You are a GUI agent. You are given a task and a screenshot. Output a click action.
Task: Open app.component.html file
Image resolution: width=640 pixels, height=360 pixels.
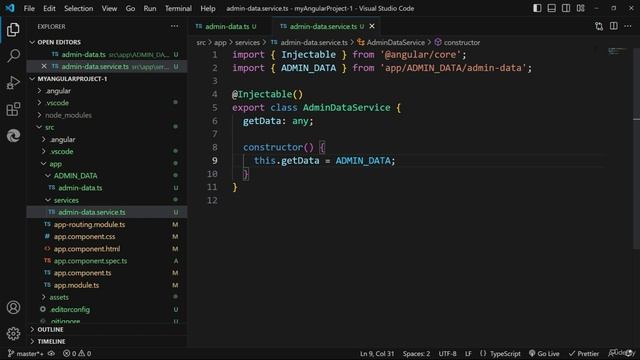point(107,249)
